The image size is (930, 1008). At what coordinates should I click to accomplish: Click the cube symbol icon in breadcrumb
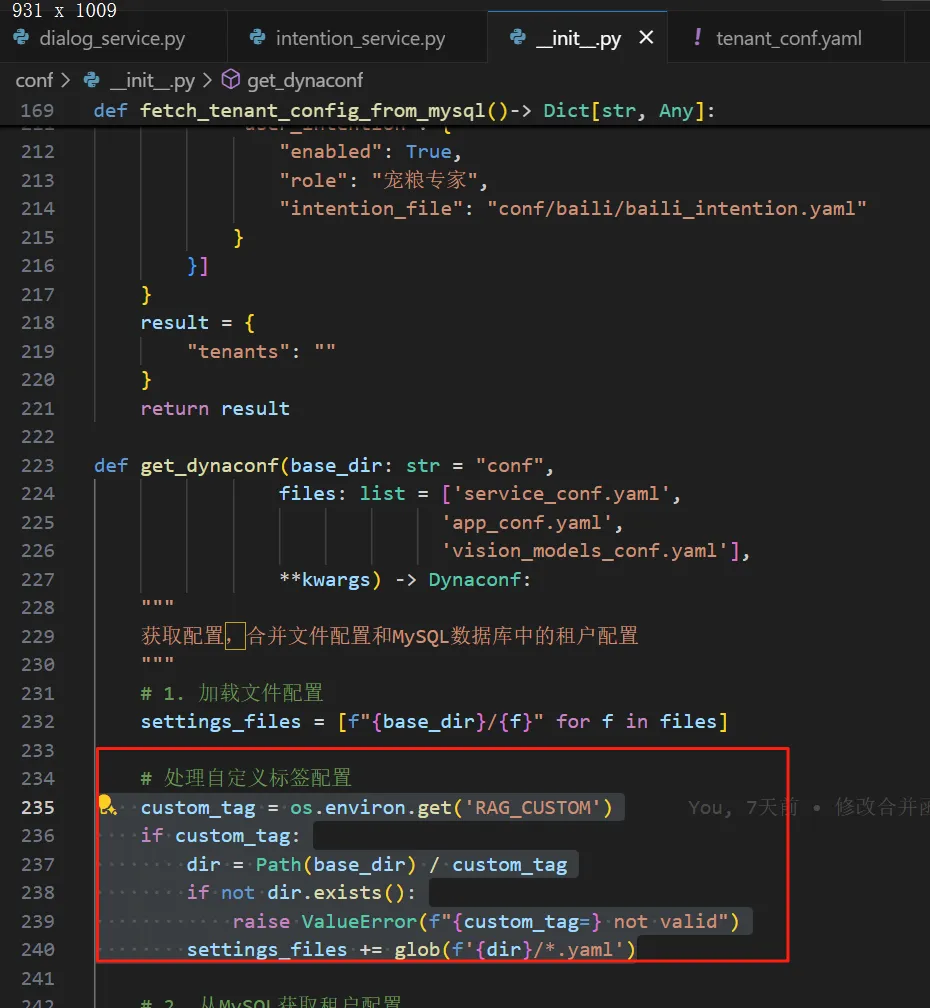[x=231, y=80]
